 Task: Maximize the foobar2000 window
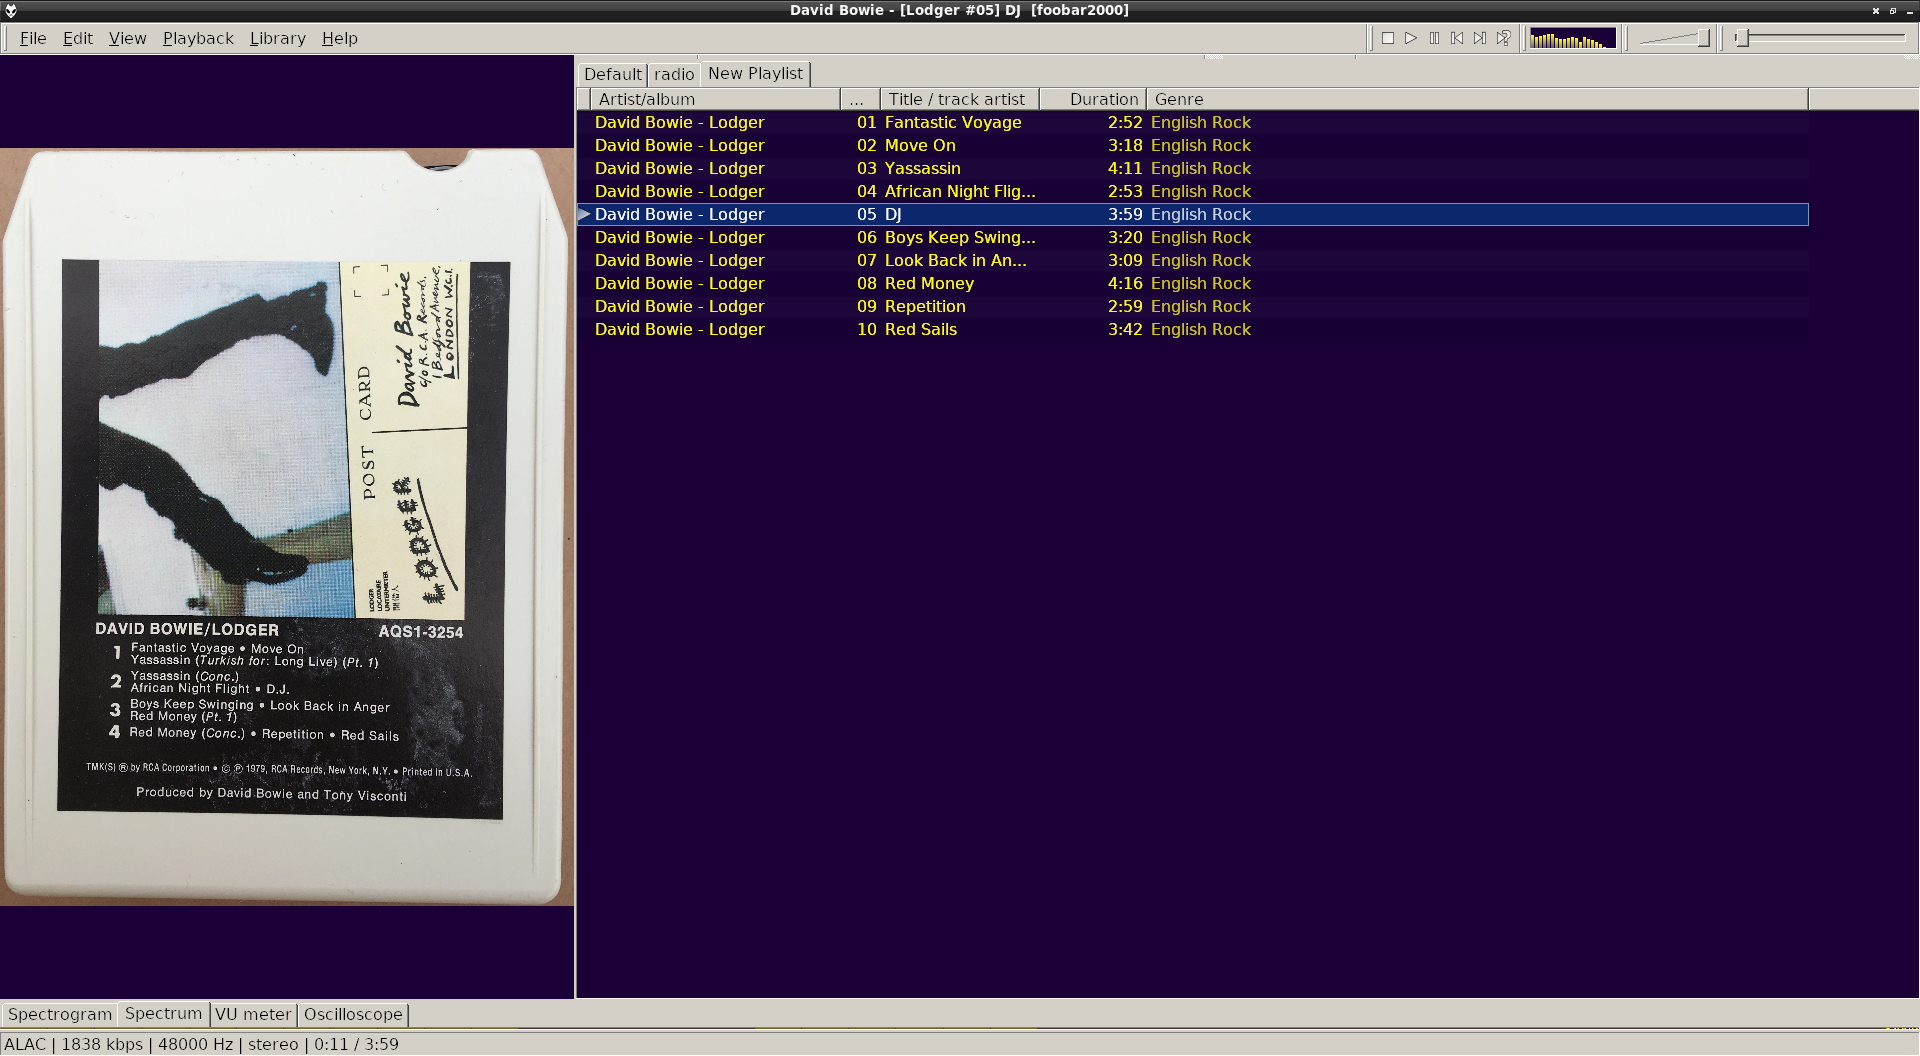coord(1893,10)
